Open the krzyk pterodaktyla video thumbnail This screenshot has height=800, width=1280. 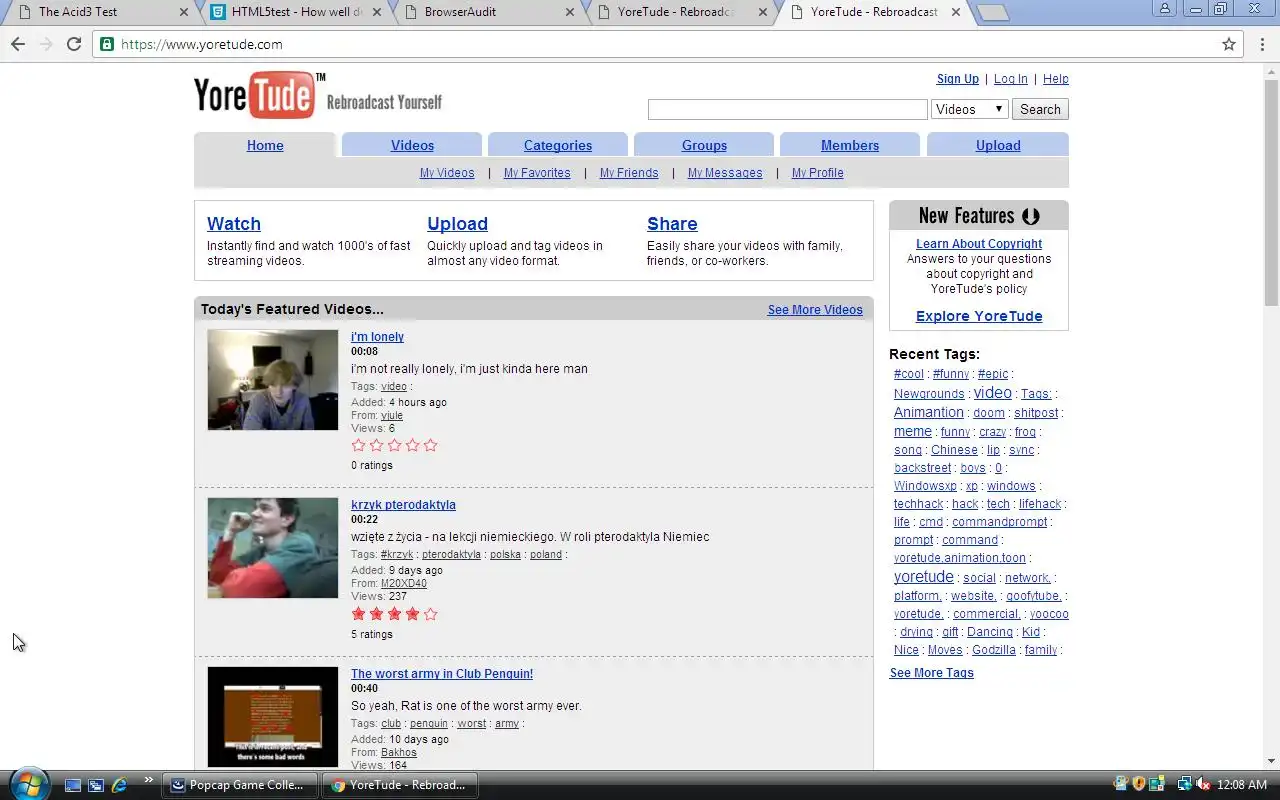pos(273,548)
